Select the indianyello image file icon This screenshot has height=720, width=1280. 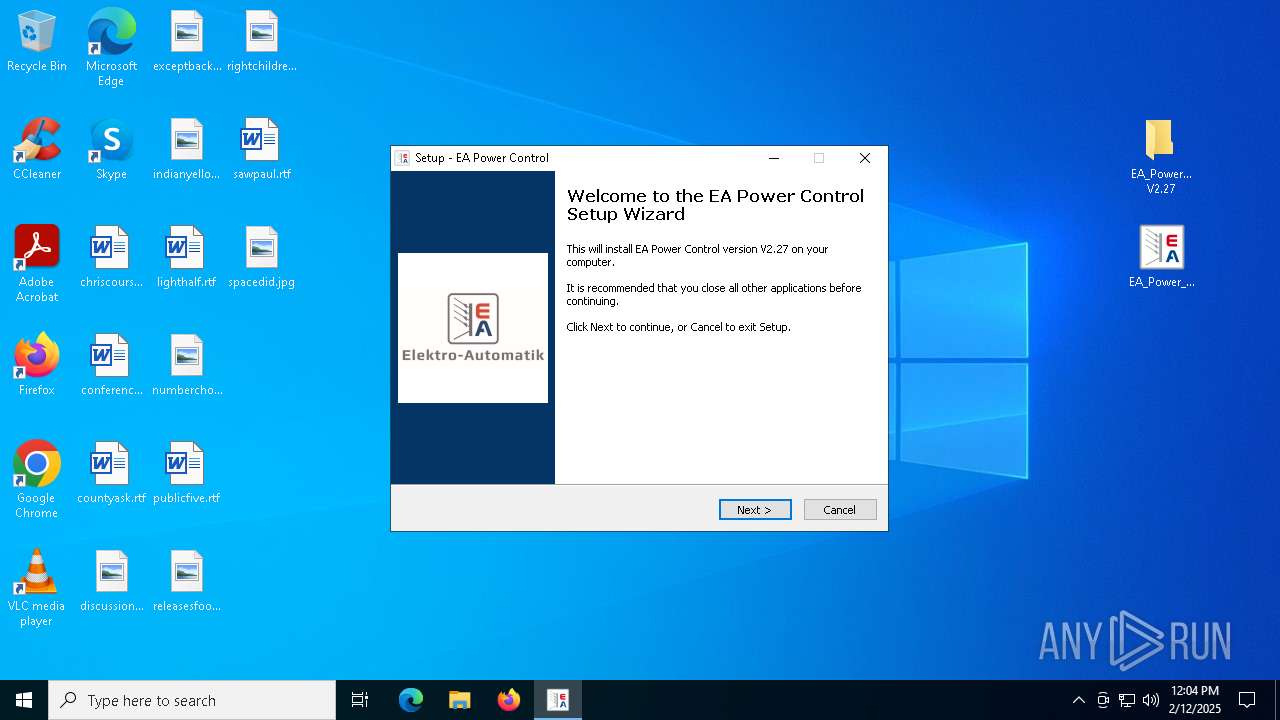(x=187, y=150)
